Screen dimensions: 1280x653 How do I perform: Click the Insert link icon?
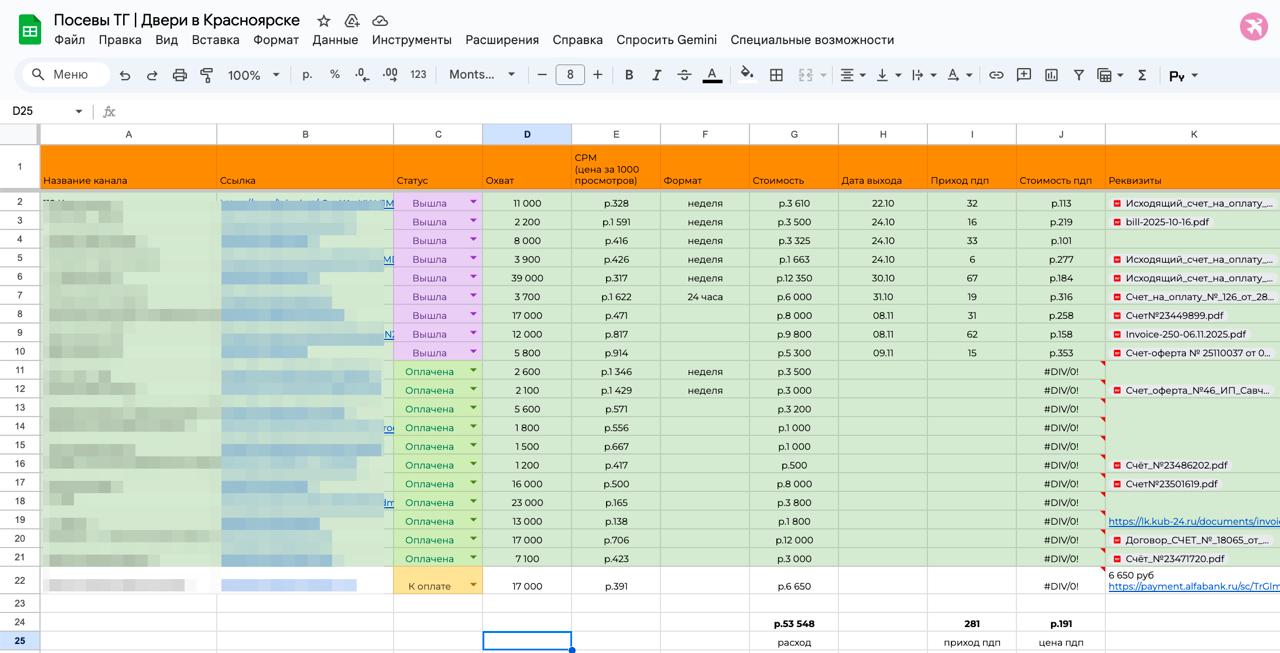(x=996, y=75)
